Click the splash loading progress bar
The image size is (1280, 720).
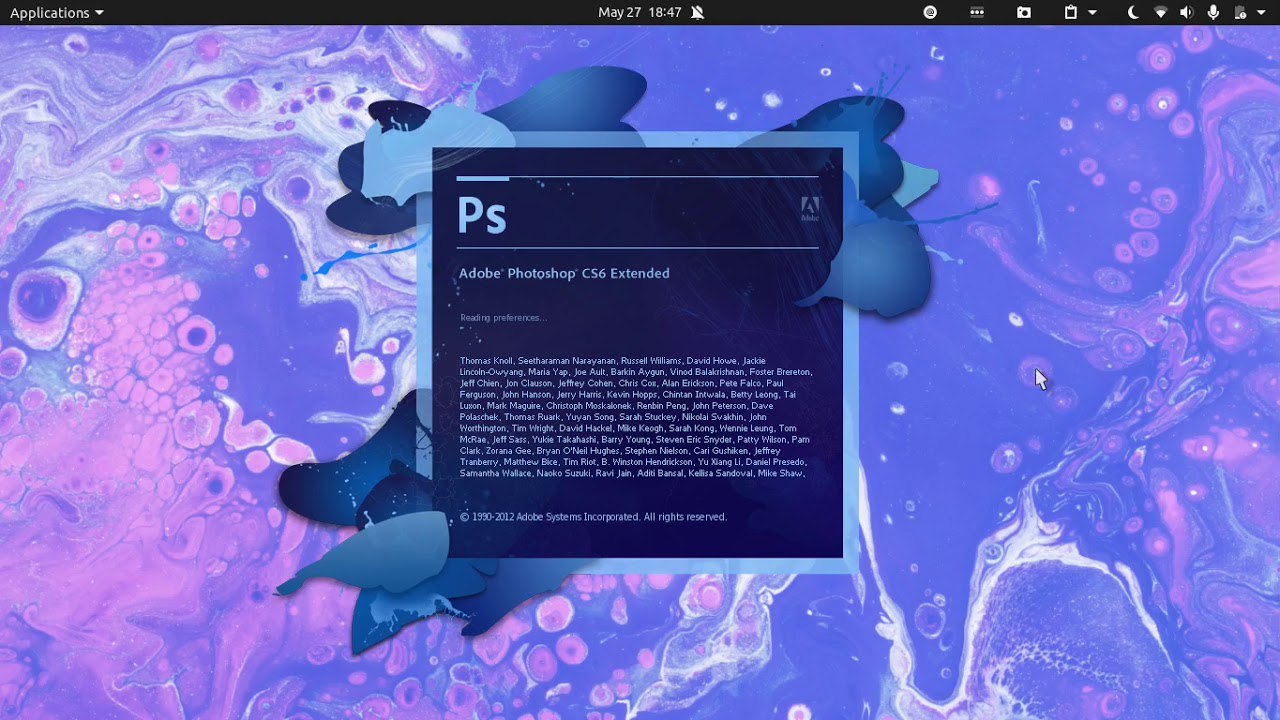[637, 178]
